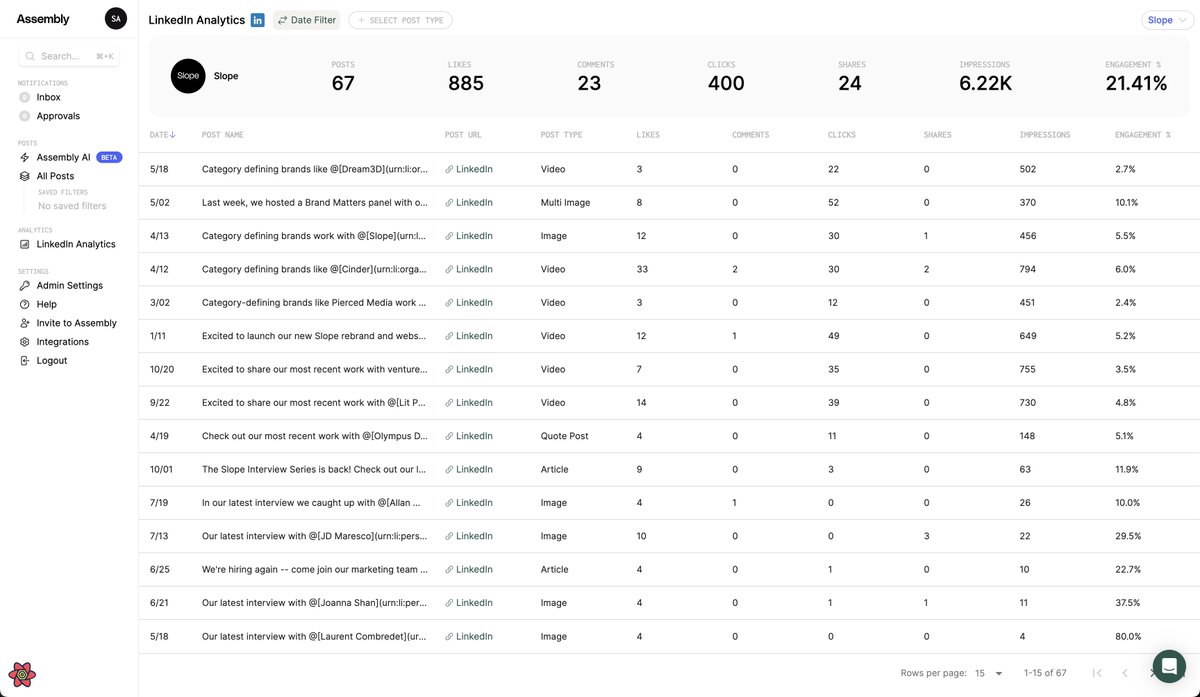Sort by the Post Name column header
Image resolution: width=1200 pixels, height=697 pixels.
point(223,135)
